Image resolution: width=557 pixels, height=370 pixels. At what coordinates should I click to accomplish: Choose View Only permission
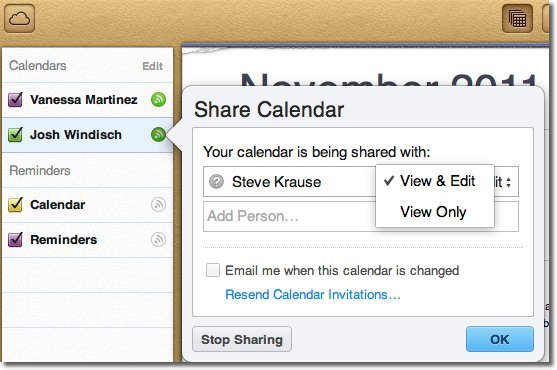pyautogui.click(x=435, y=212)
